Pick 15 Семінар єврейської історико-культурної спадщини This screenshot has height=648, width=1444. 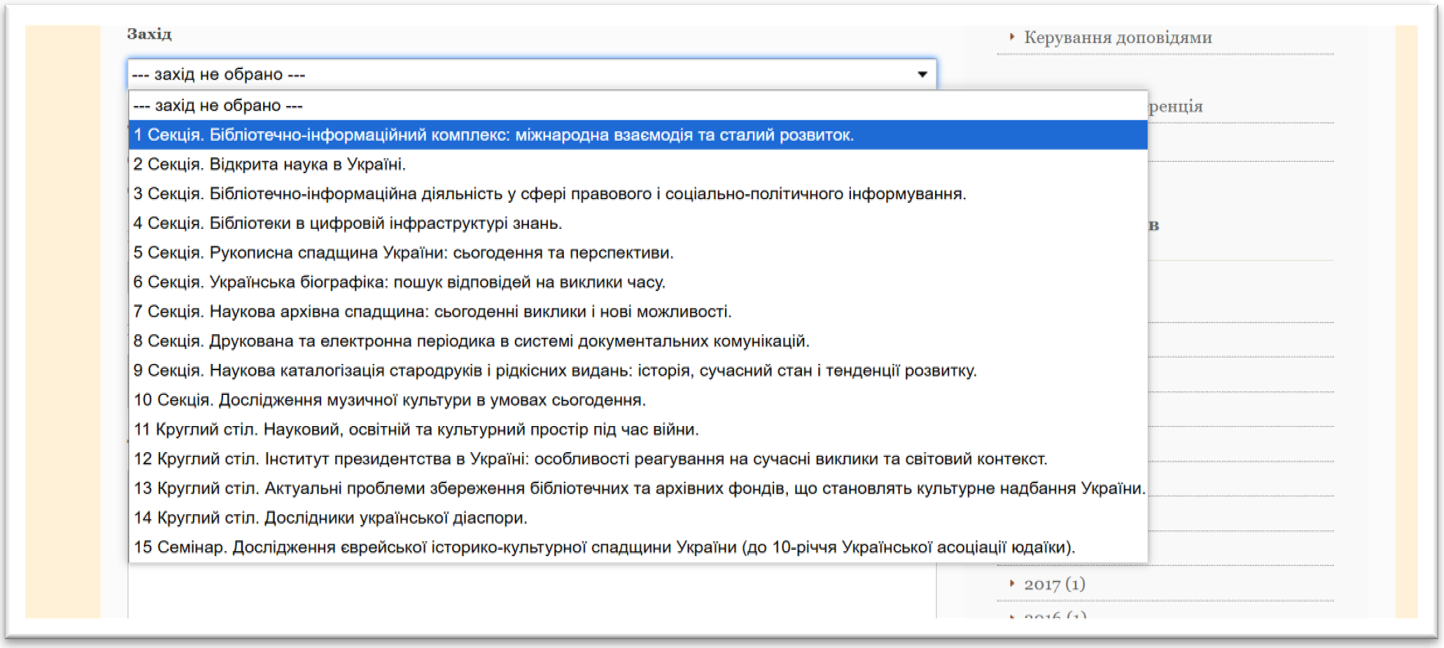[604, 548]
